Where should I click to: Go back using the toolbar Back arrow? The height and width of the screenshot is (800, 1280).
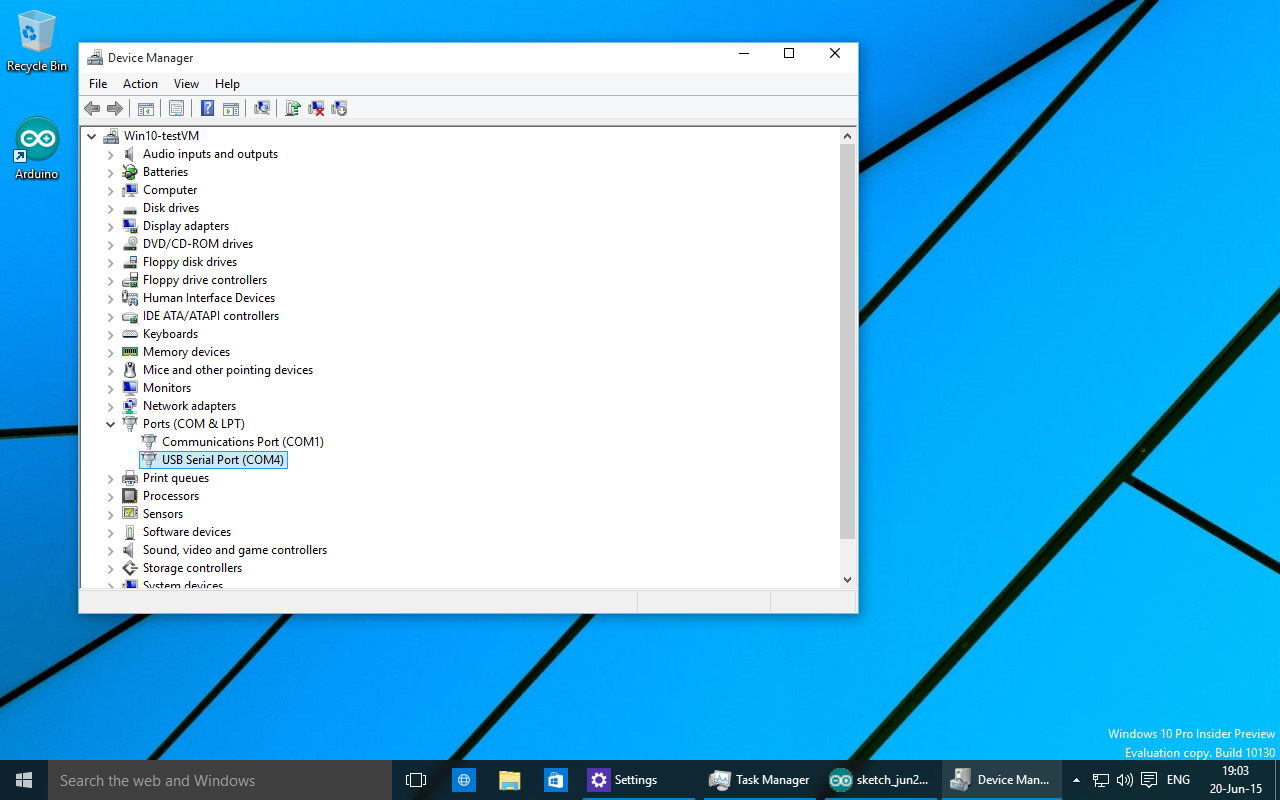click(x=92, y=108)
